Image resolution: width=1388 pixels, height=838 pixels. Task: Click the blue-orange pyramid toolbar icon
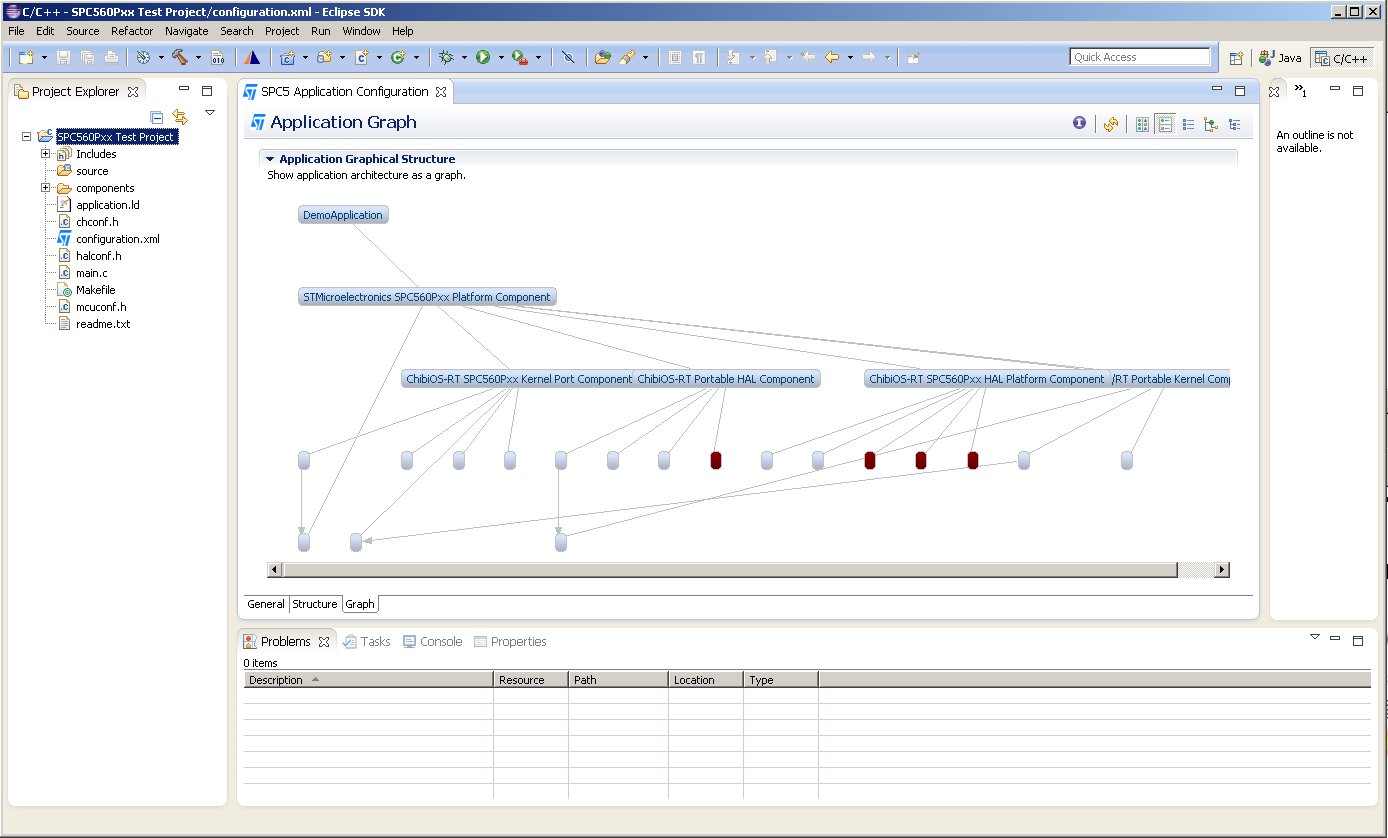(252, 58)
